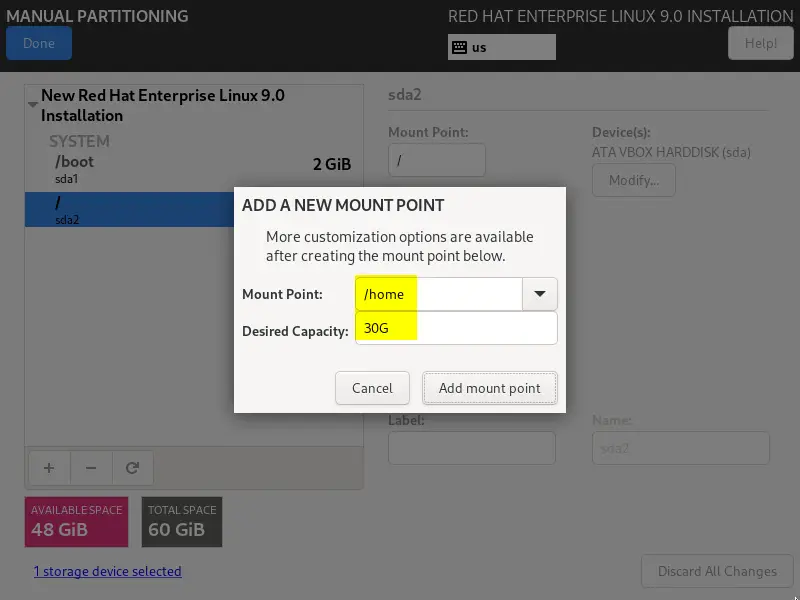Click the MANUAL PARTITIONING heading
Screen dimensions: 800x600
click(x=97, y=16)
